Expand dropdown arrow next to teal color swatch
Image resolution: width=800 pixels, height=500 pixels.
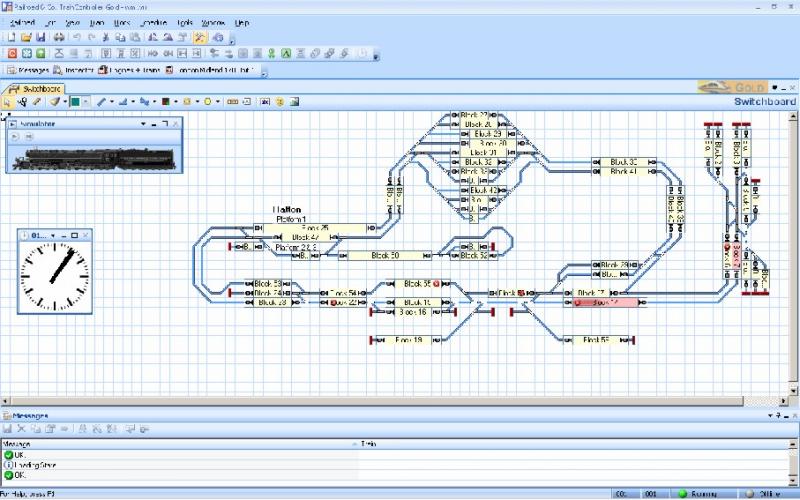[x=87, y=101]
